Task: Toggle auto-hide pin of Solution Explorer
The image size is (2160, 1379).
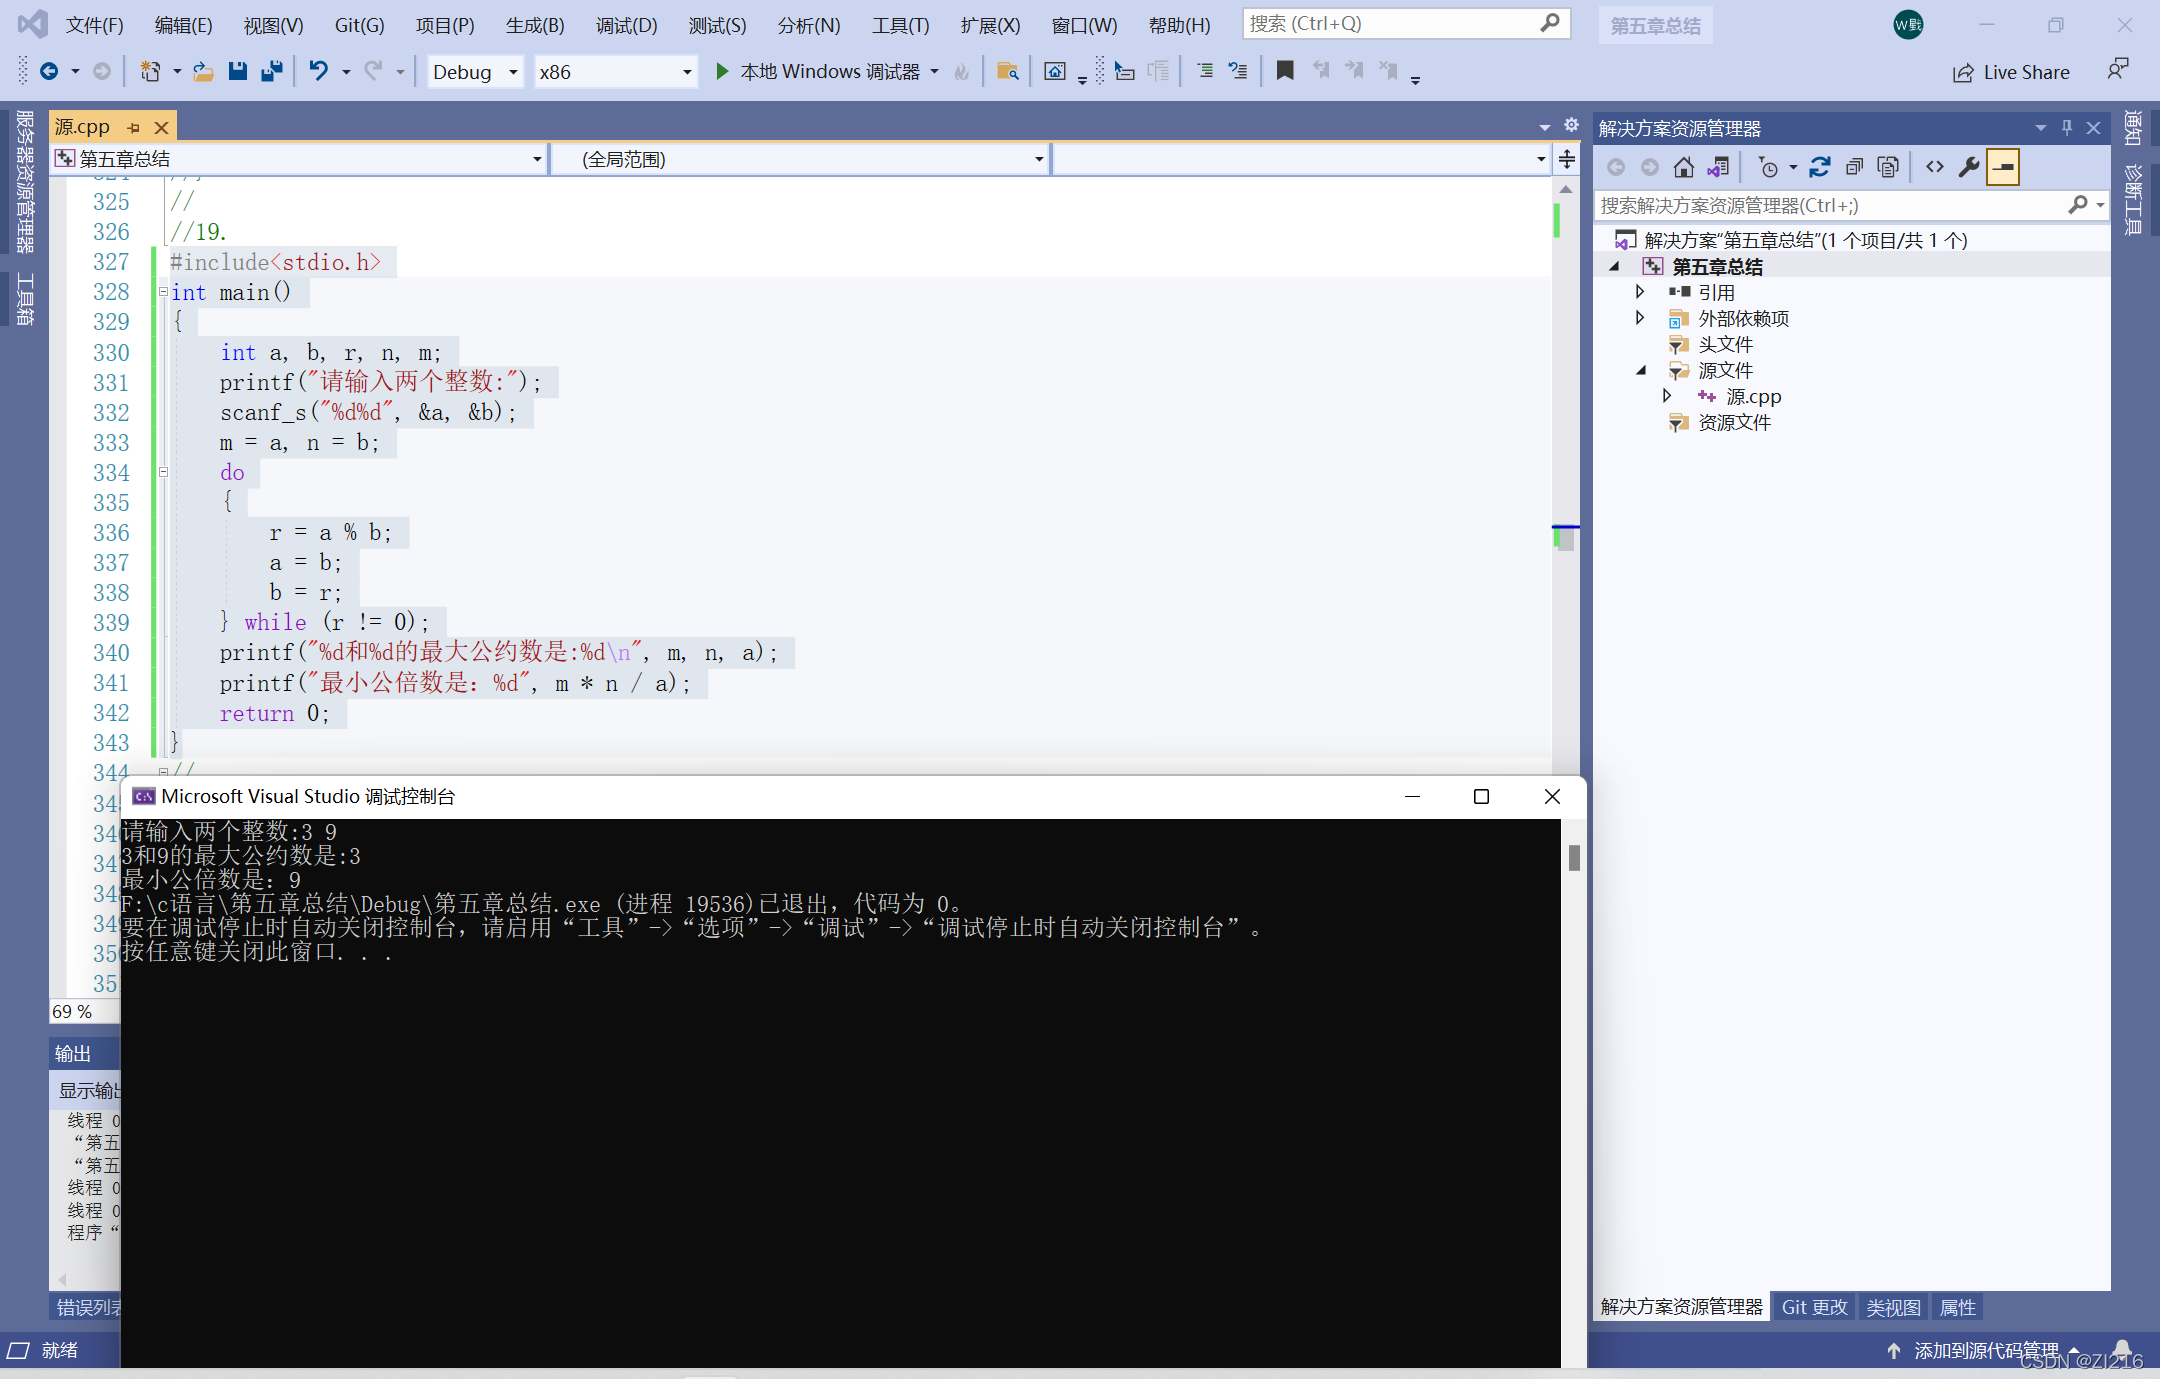Action: coord(2067,128)
